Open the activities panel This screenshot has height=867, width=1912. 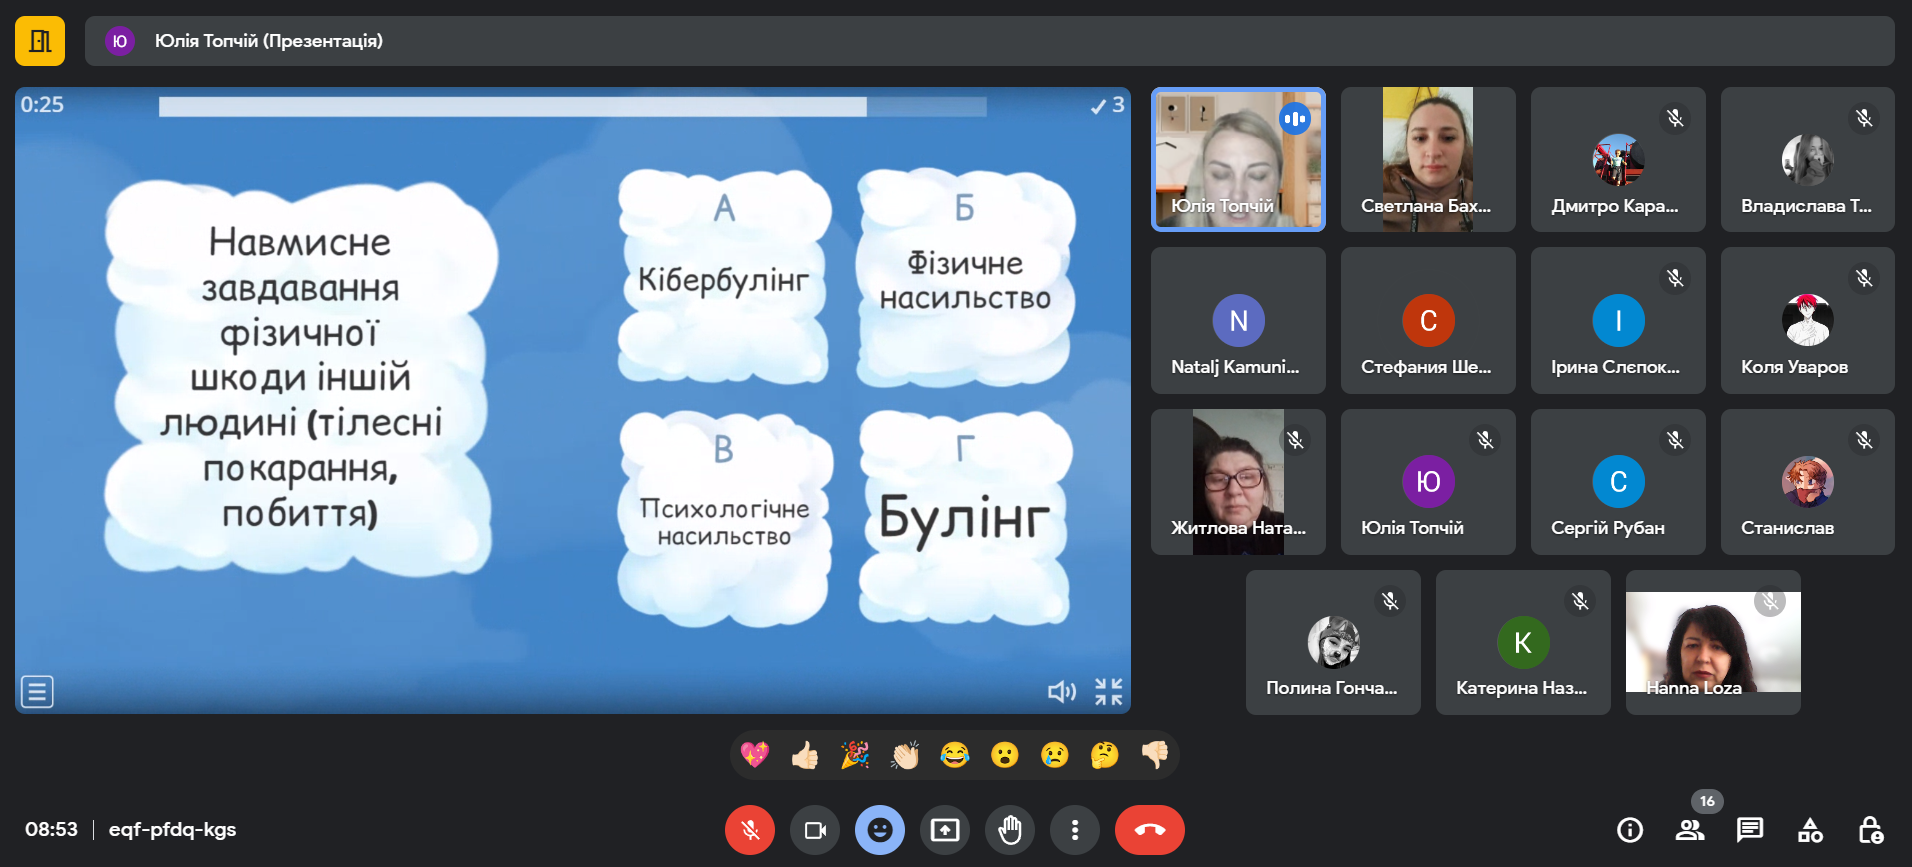click(x=1810, y=830)
